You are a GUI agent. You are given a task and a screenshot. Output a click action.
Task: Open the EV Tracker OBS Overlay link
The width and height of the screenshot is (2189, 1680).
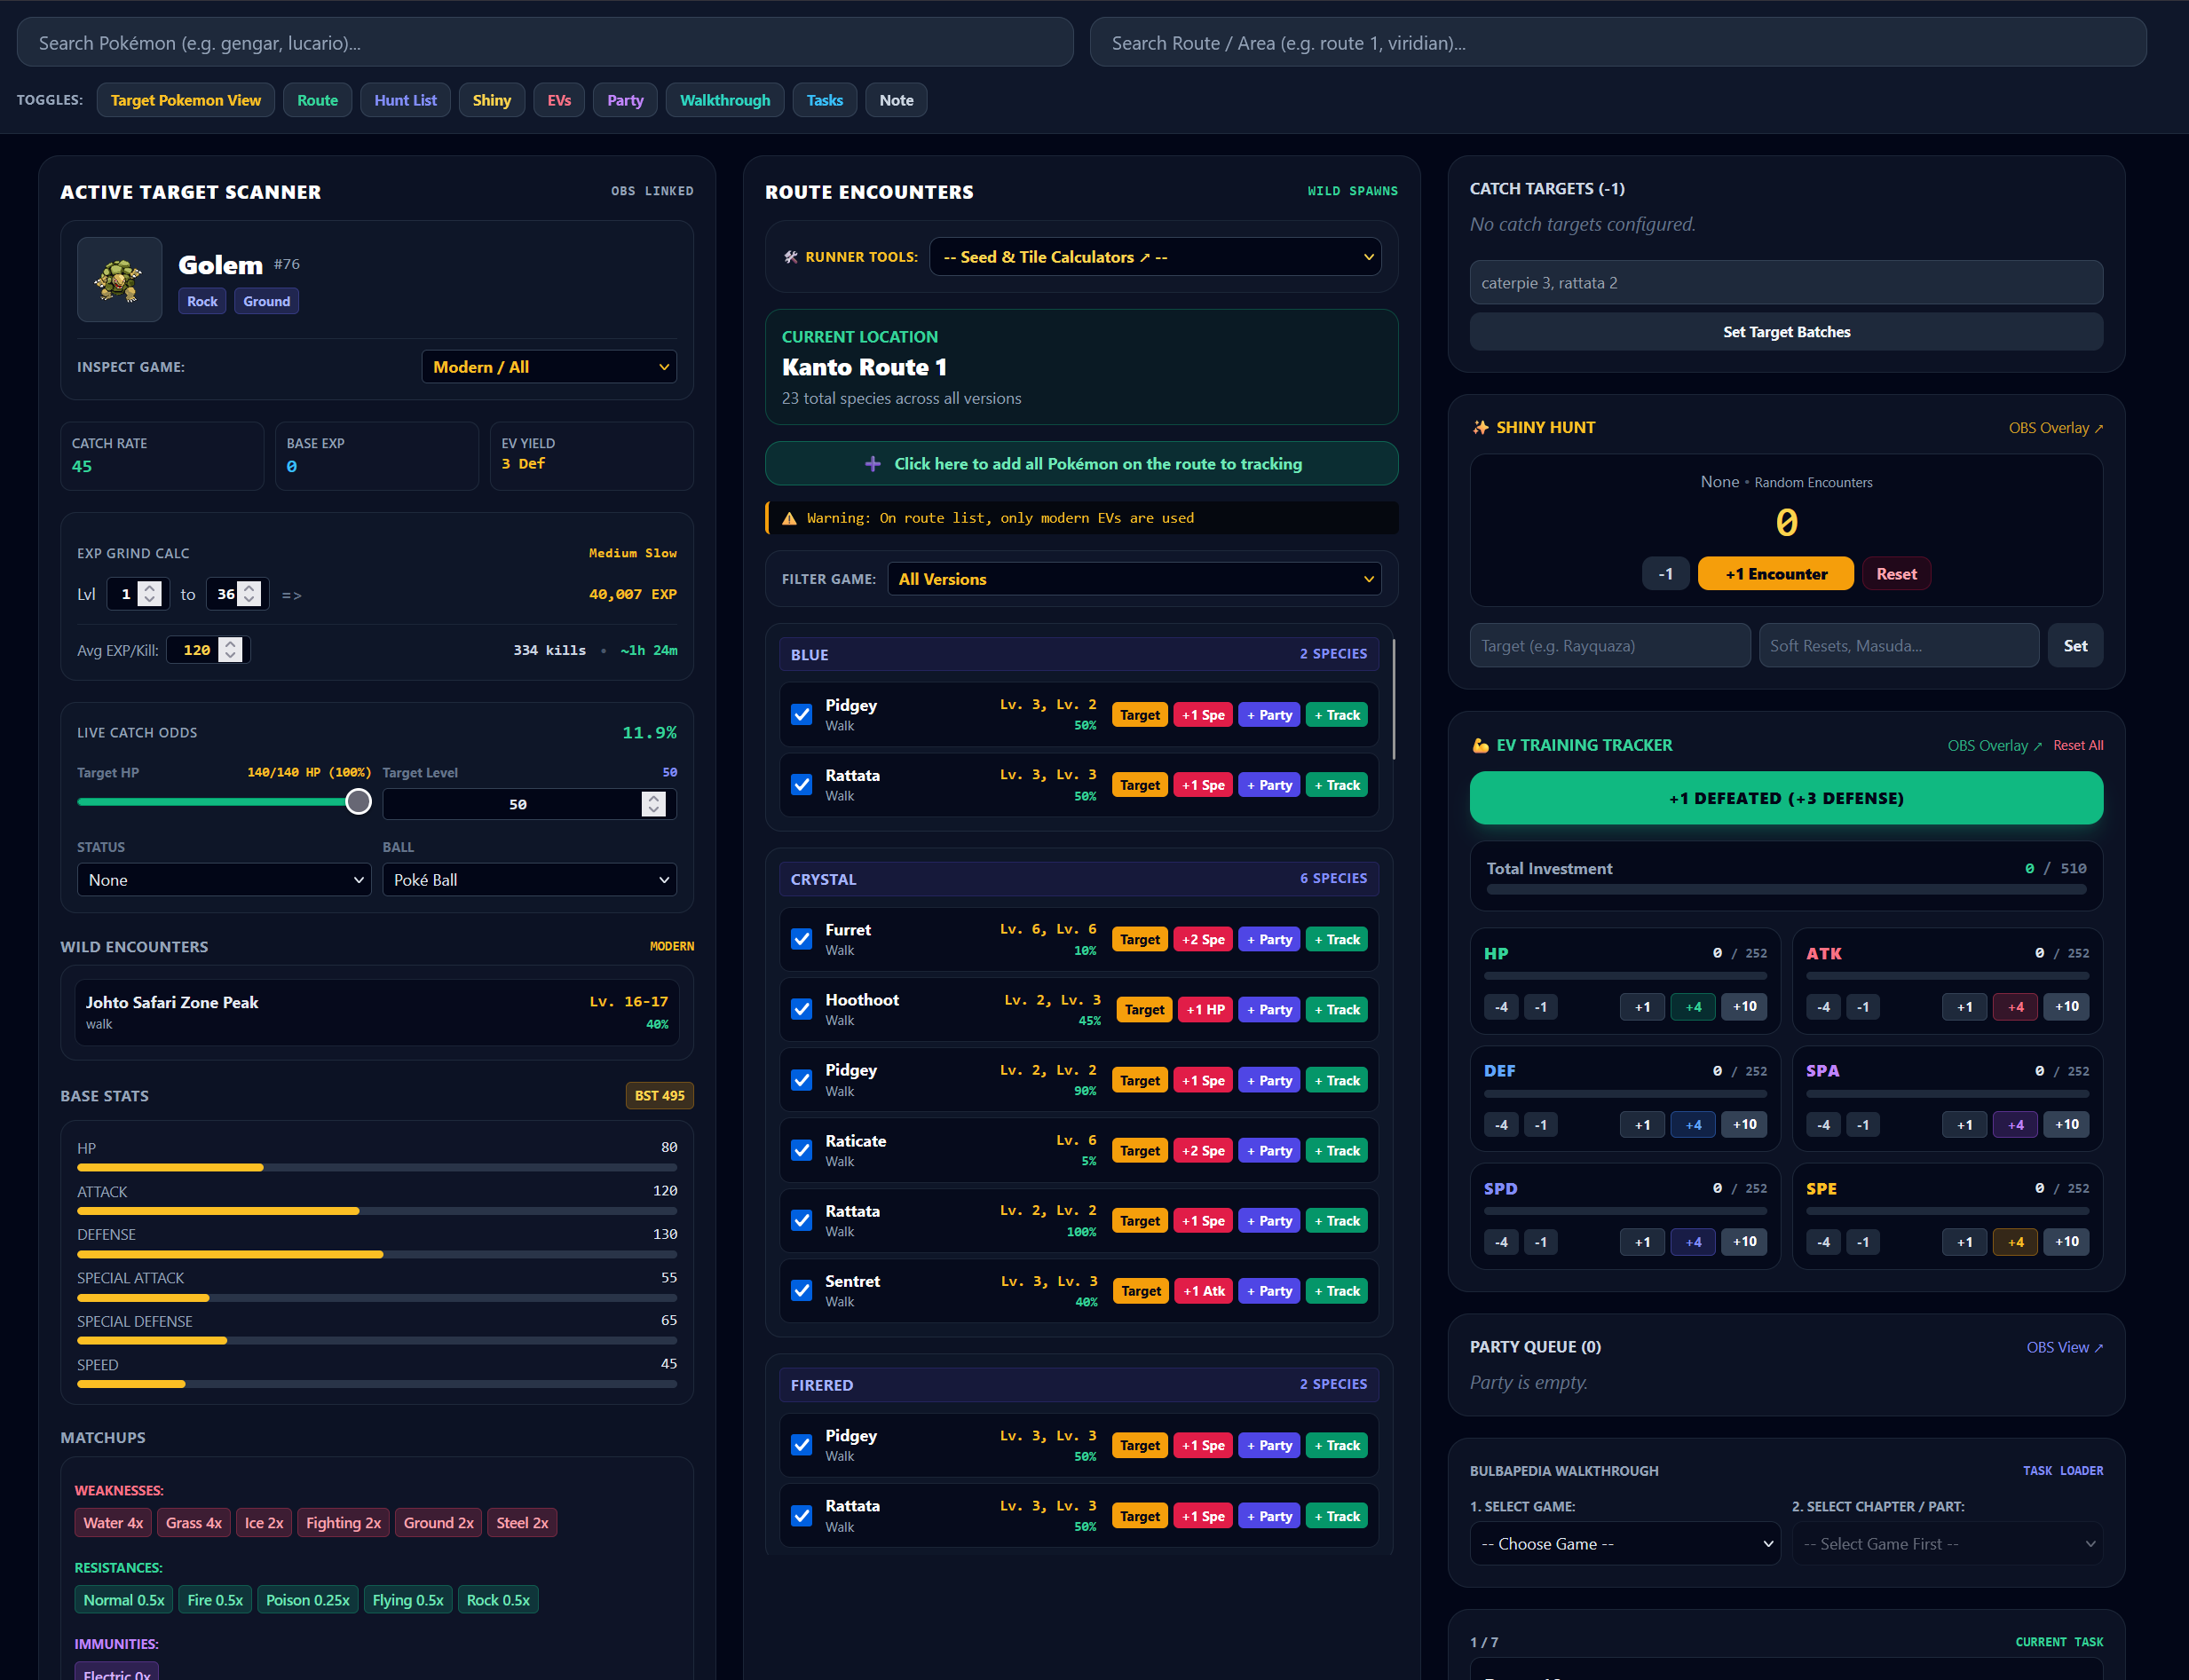coord(1994,745)
